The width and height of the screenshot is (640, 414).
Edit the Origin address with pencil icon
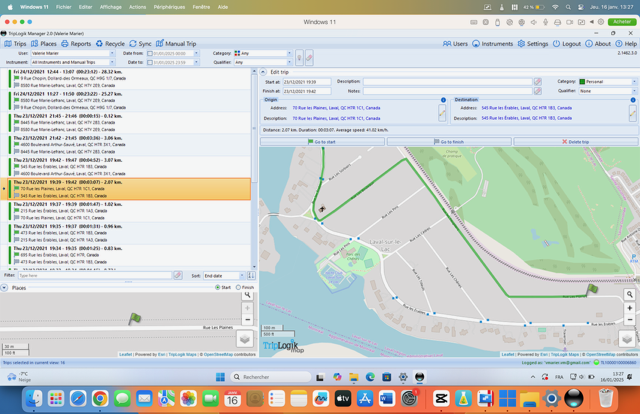(x=442, y=113)
